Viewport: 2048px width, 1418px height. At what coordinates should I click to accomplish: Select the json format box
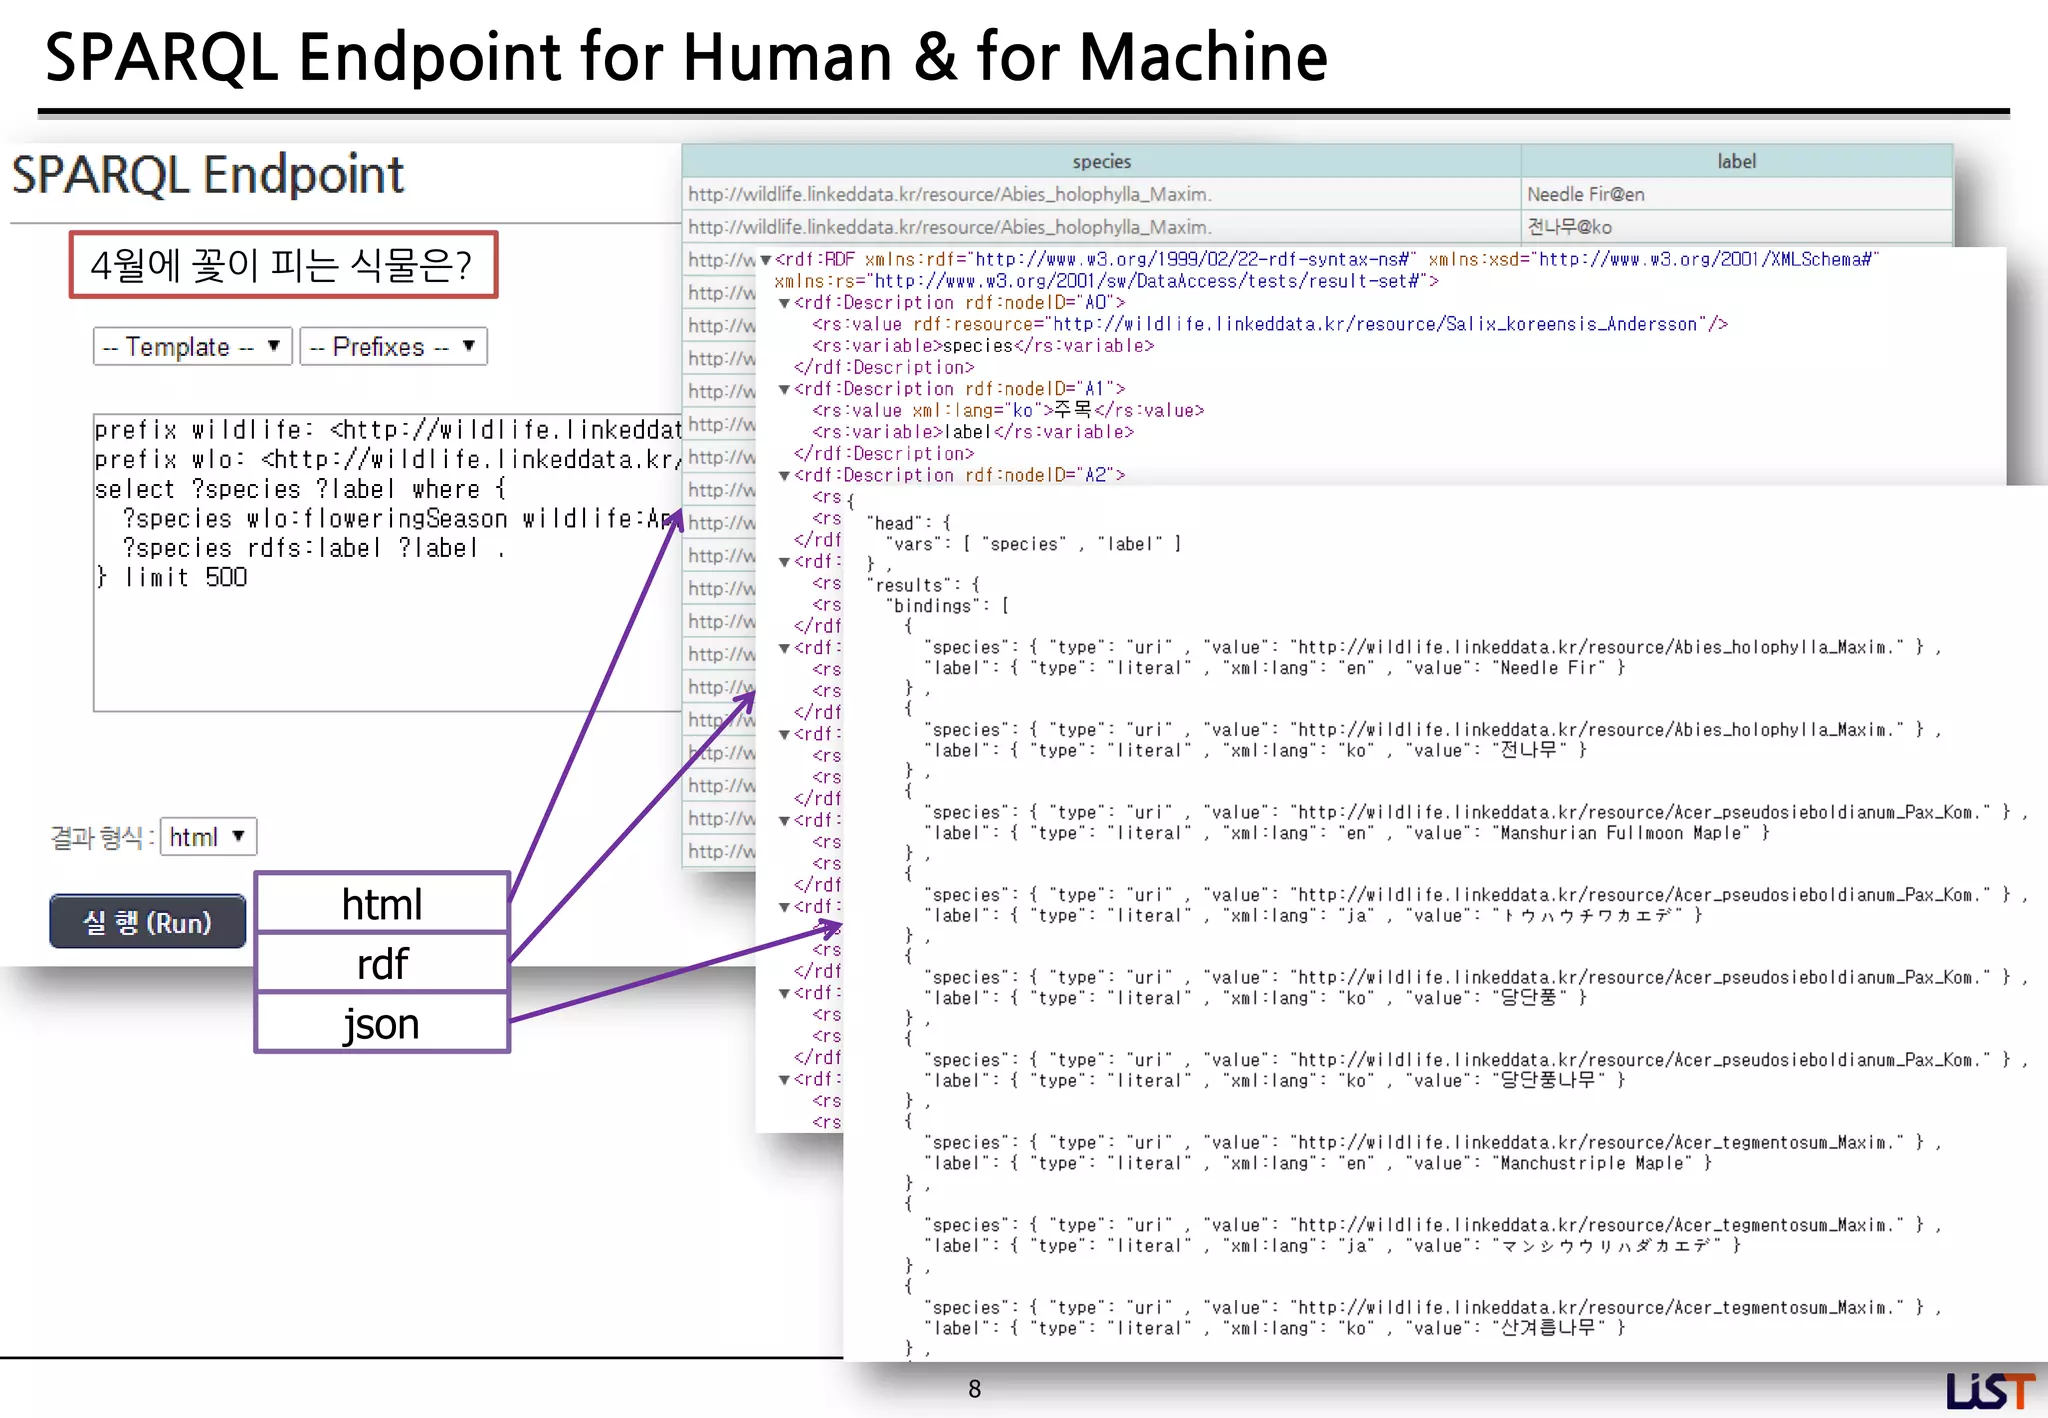point(382,1024)
